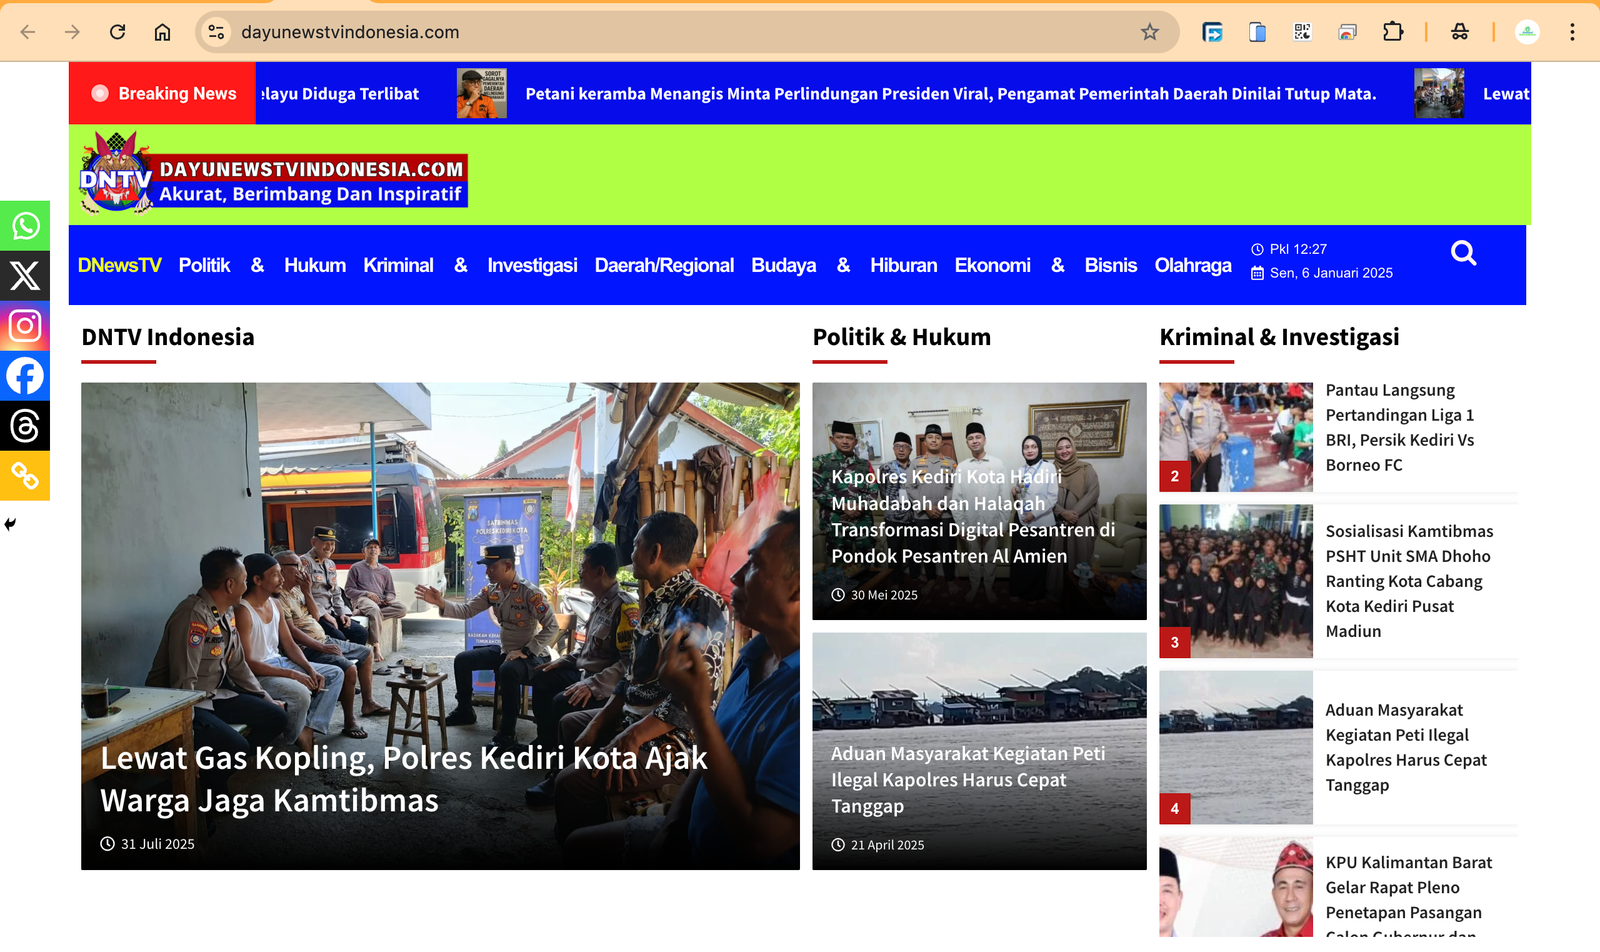Open the browser profile avatar menu

click(1527, 31)
